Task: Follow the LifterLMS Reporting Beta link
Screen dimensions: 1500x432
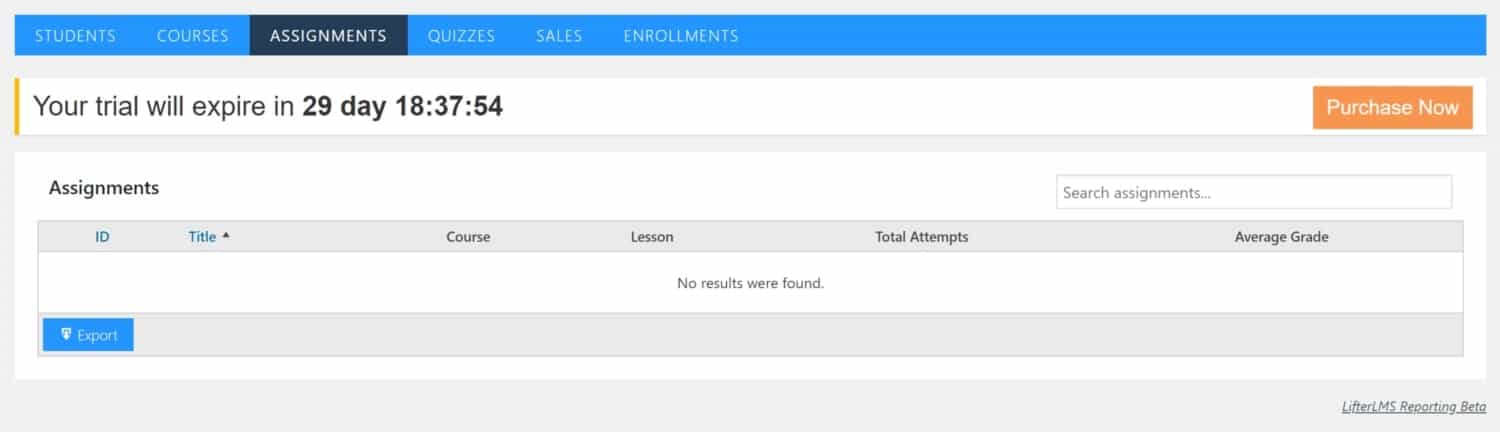Action: click(x=1414, y=407)
